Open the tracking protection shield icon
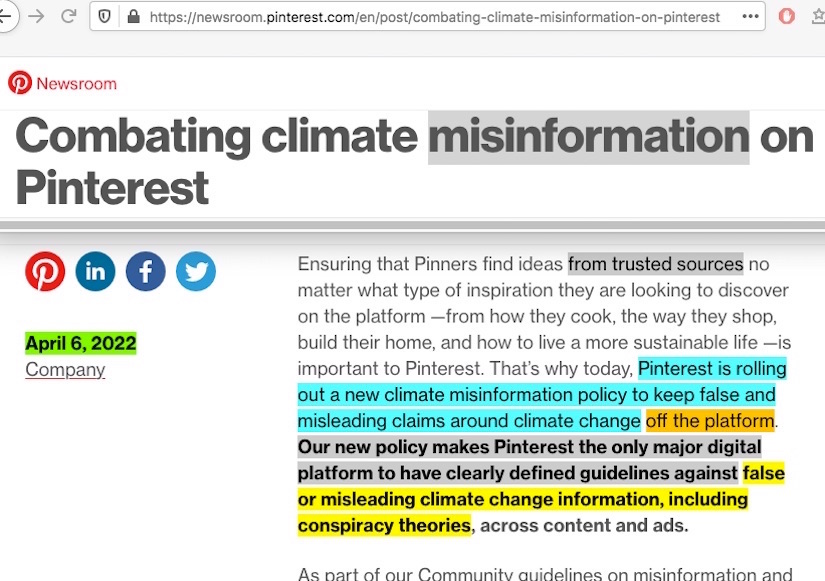825x581 pixels. [x=106, y=16]
